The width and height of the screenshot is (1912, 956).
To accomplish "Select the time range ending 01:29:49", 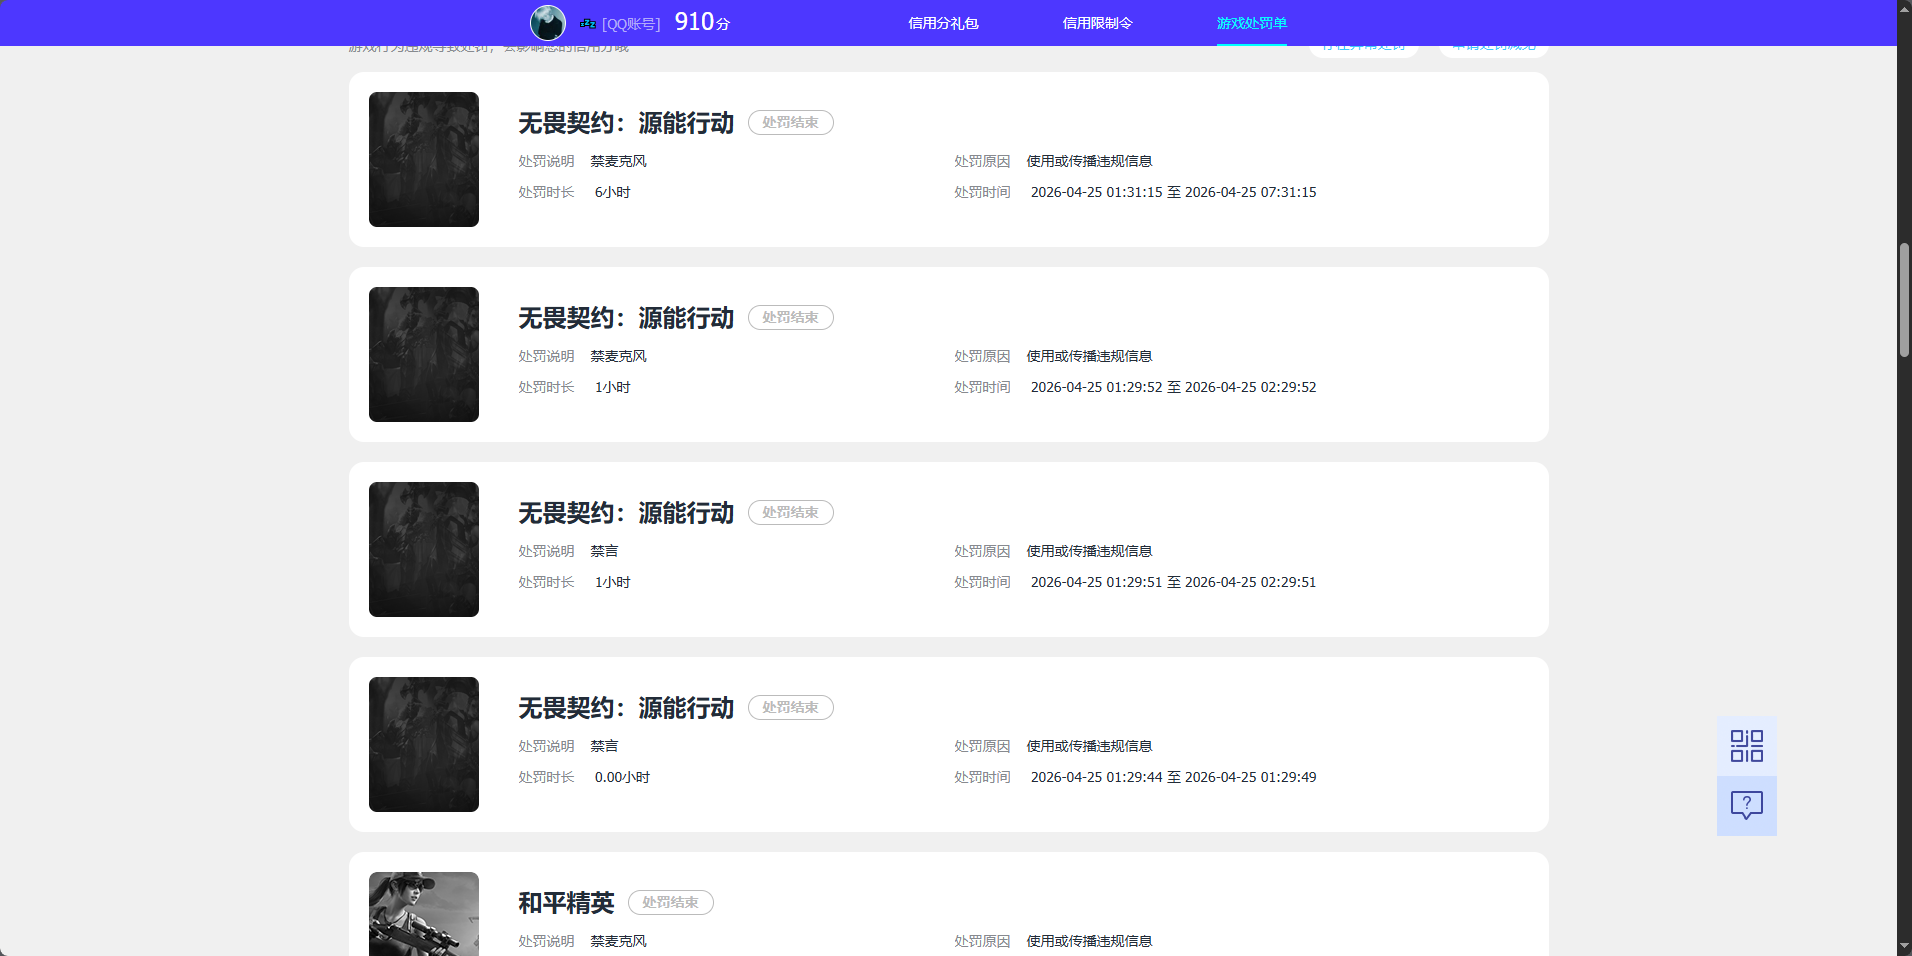I will coord(1173,777).
